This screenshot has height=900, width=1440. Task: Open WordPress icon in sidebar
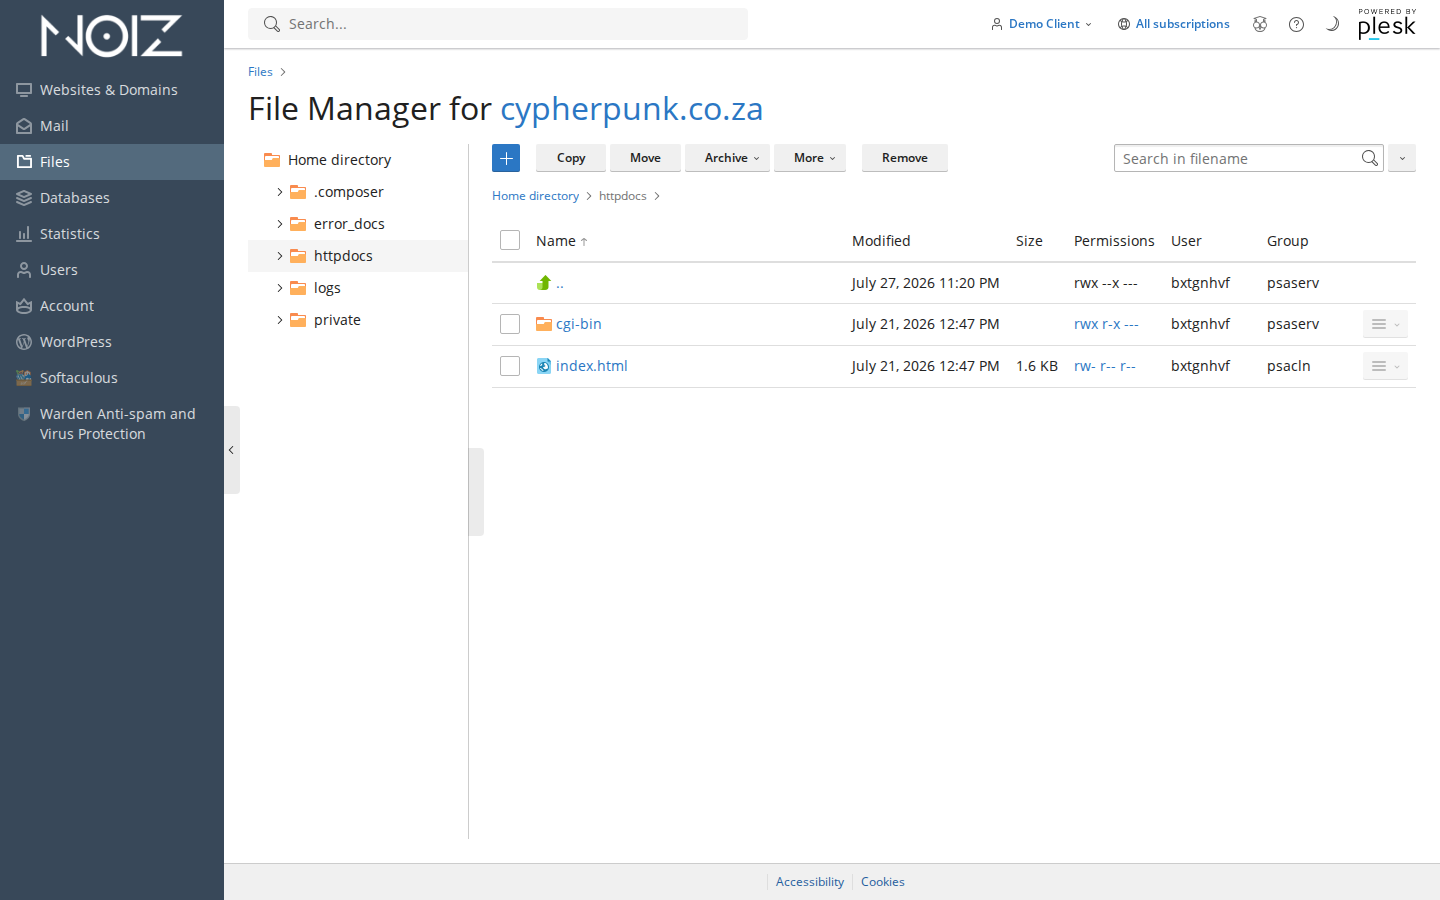pos(24,342)
